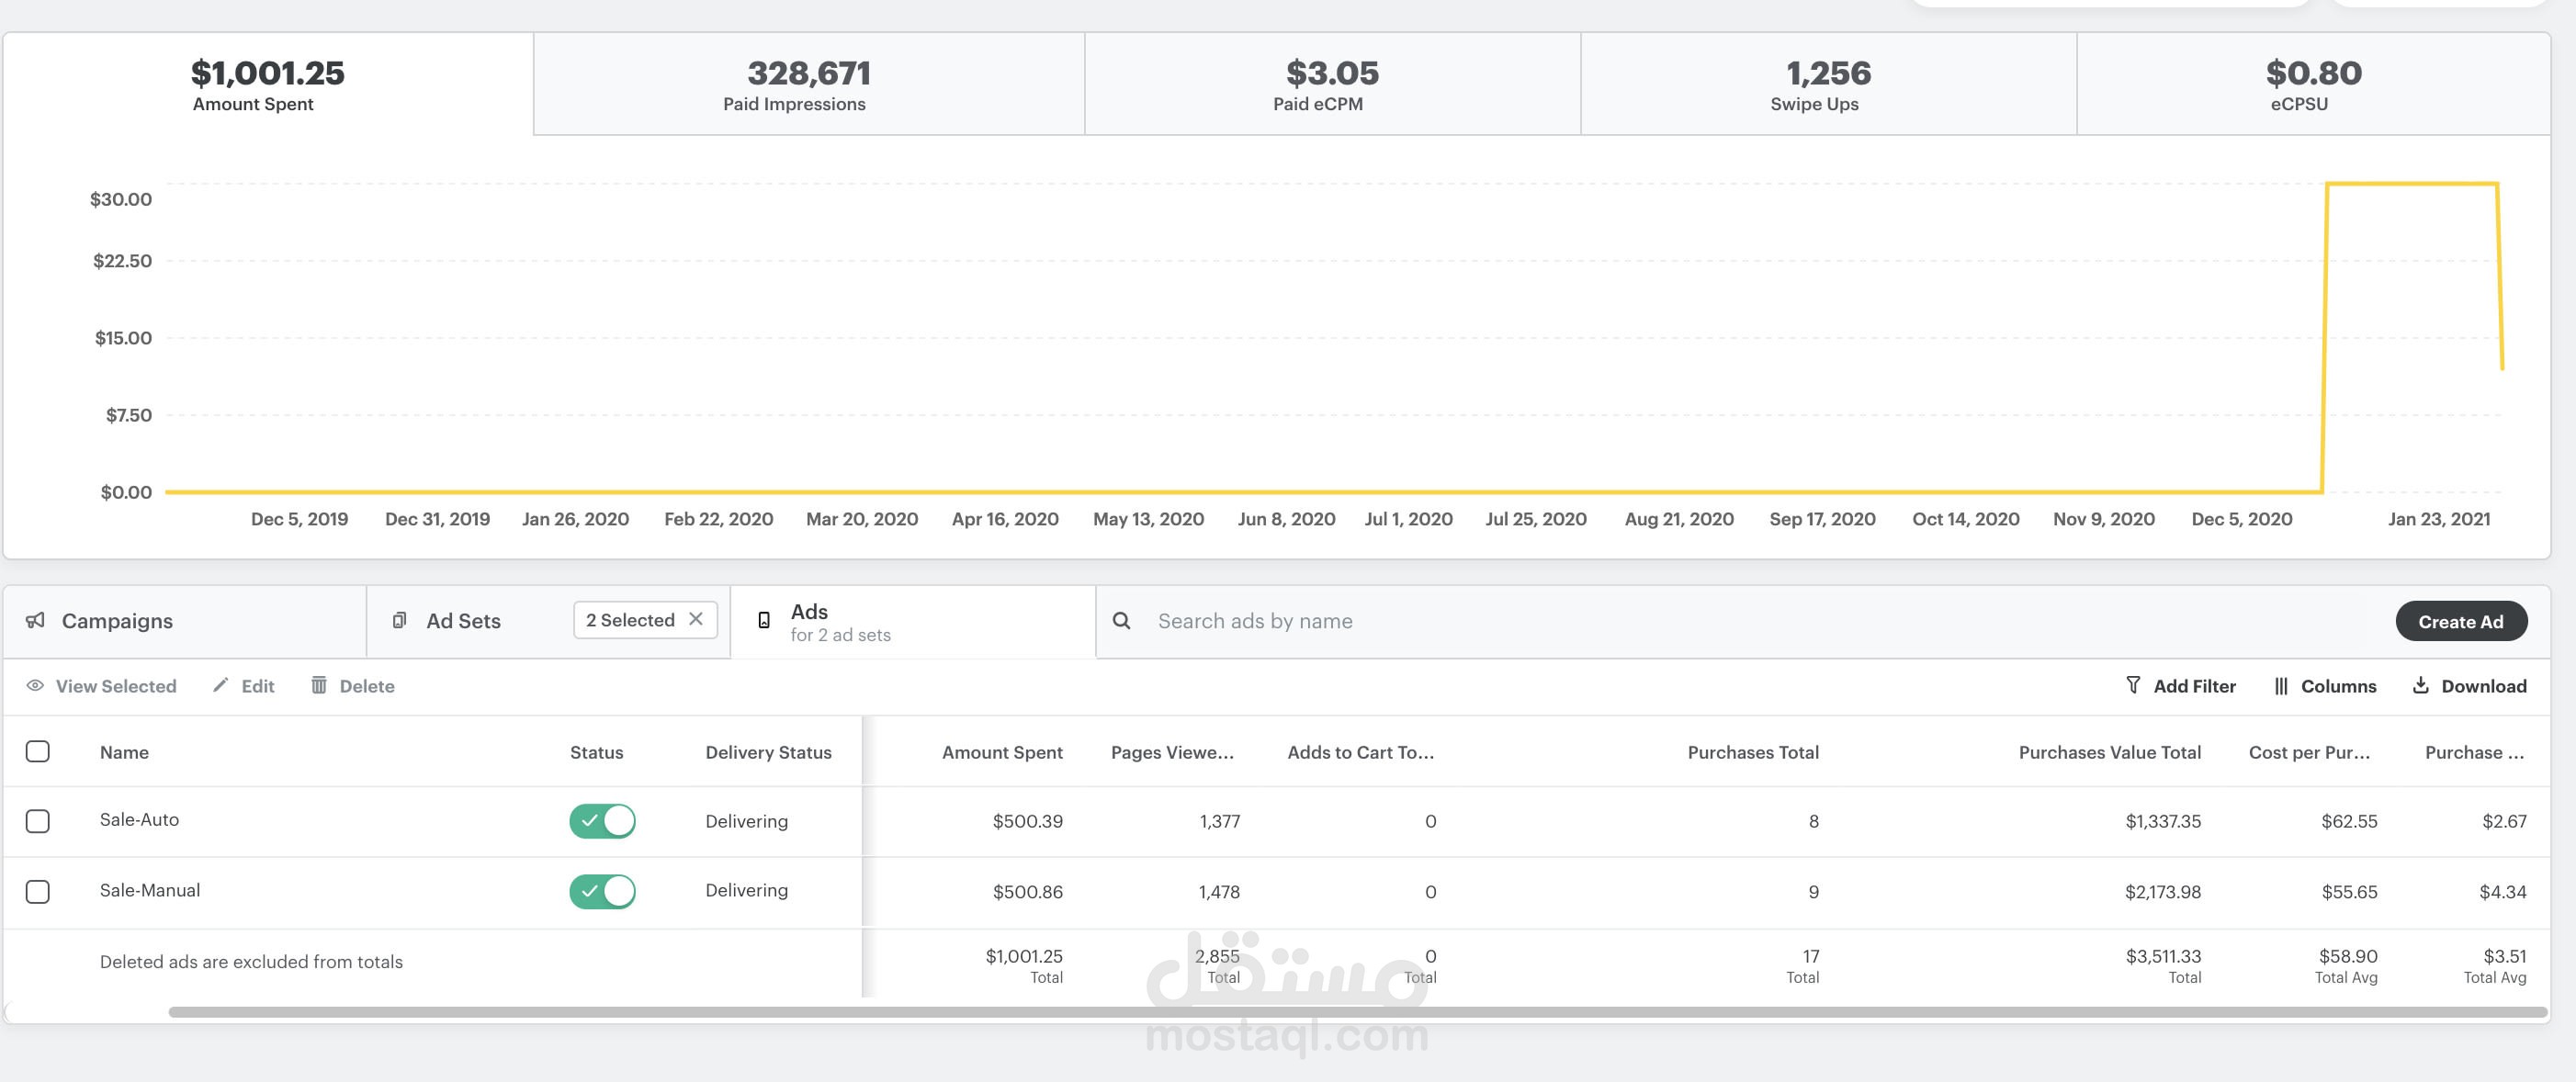Focus the Search ads by name field
Viewport: 2576px width, 1082px height.
coord(1700,621)
